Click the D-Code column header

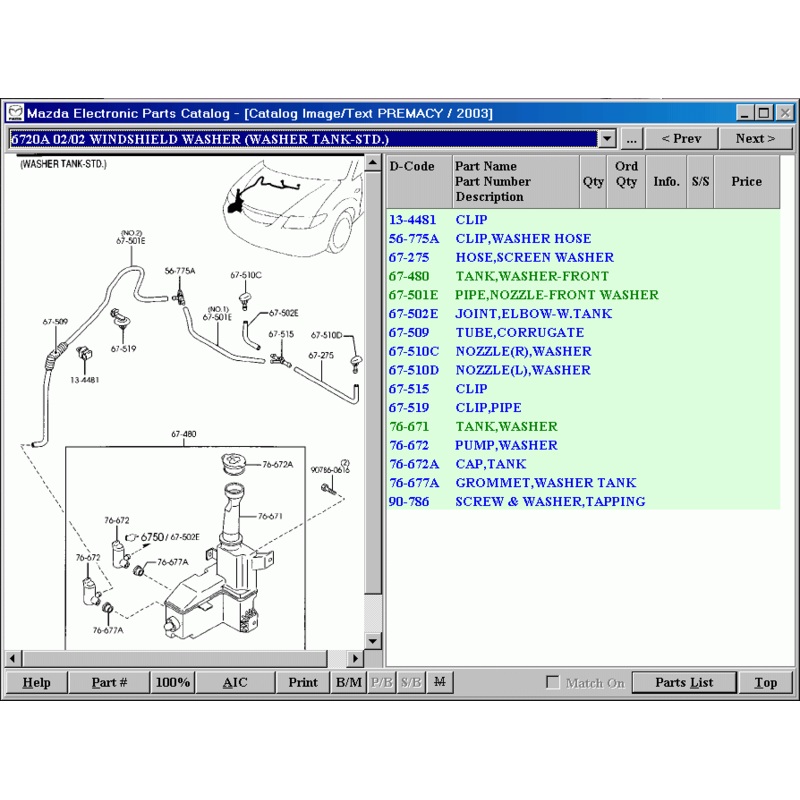(x=419, y=182)
